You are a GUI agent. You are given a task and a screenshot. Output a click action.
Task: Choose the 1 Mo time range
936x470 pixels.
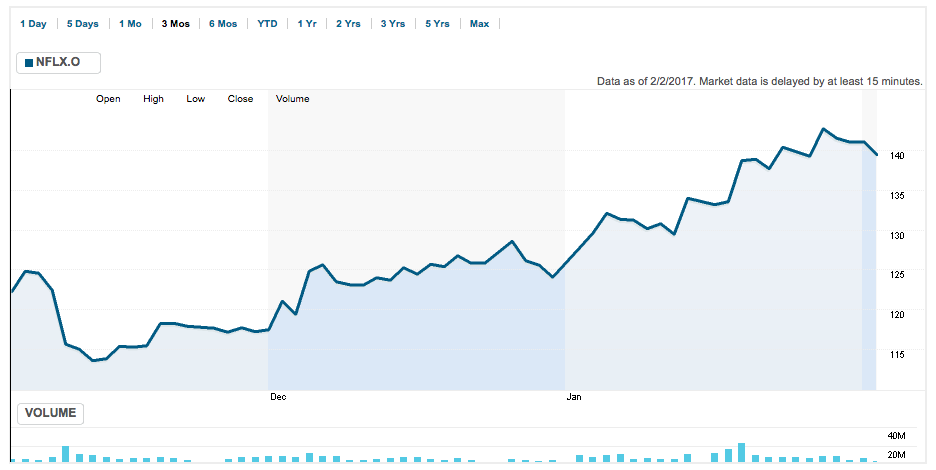point(130,23)
